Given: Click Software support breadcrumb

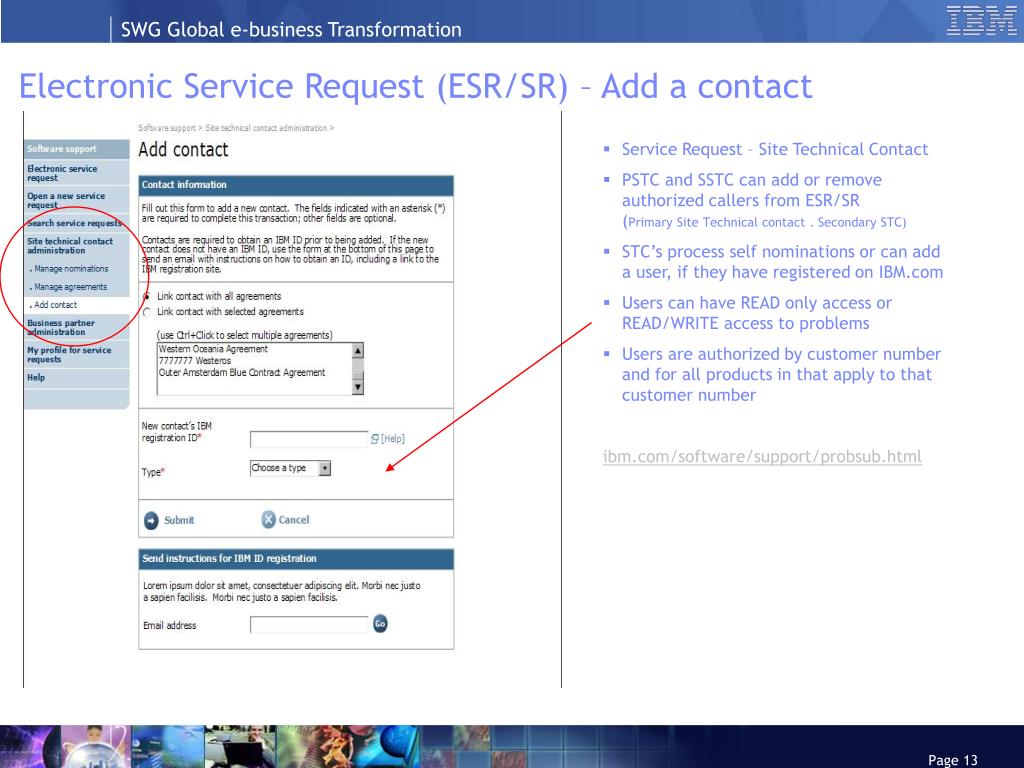Looking at the screenshot, I should (167, 128).
